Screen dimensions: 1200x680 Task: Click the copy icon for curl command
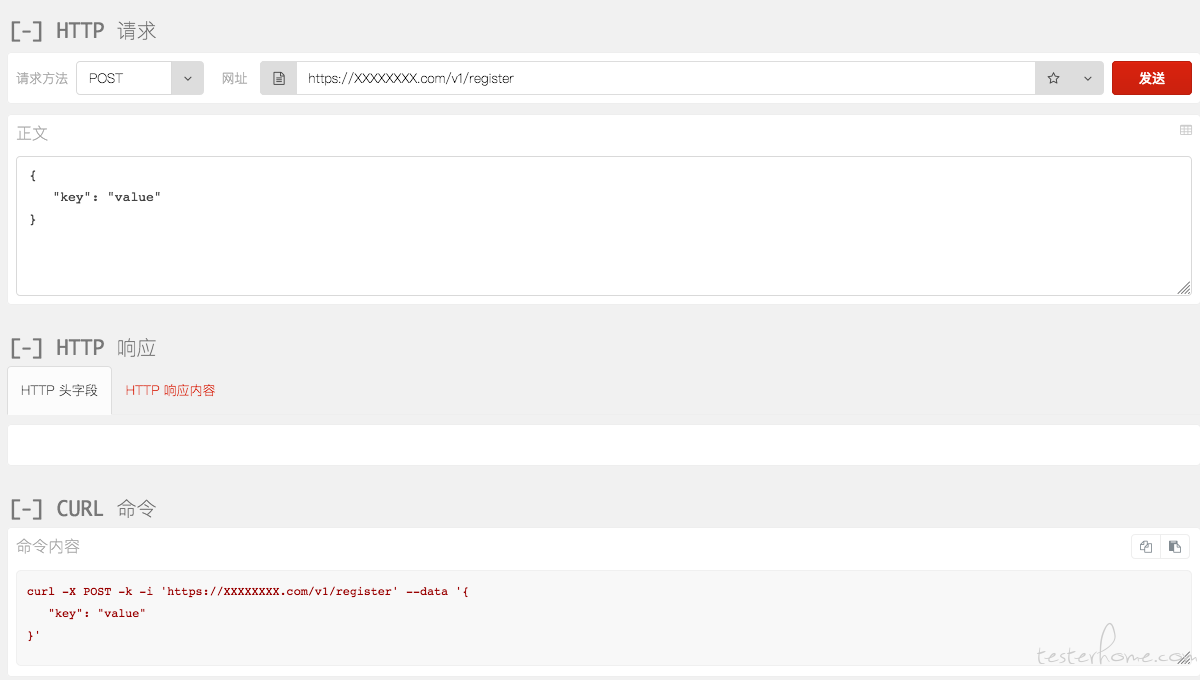[x=1146, y=546]
